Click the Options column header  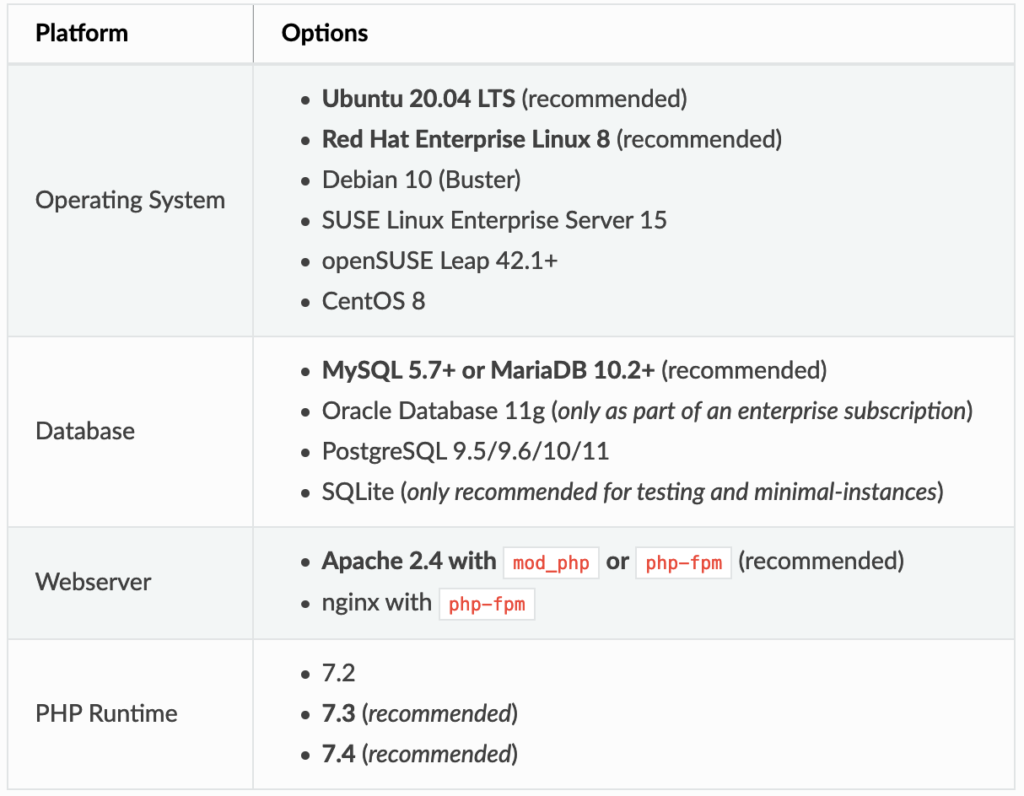[x=325, y=33]
